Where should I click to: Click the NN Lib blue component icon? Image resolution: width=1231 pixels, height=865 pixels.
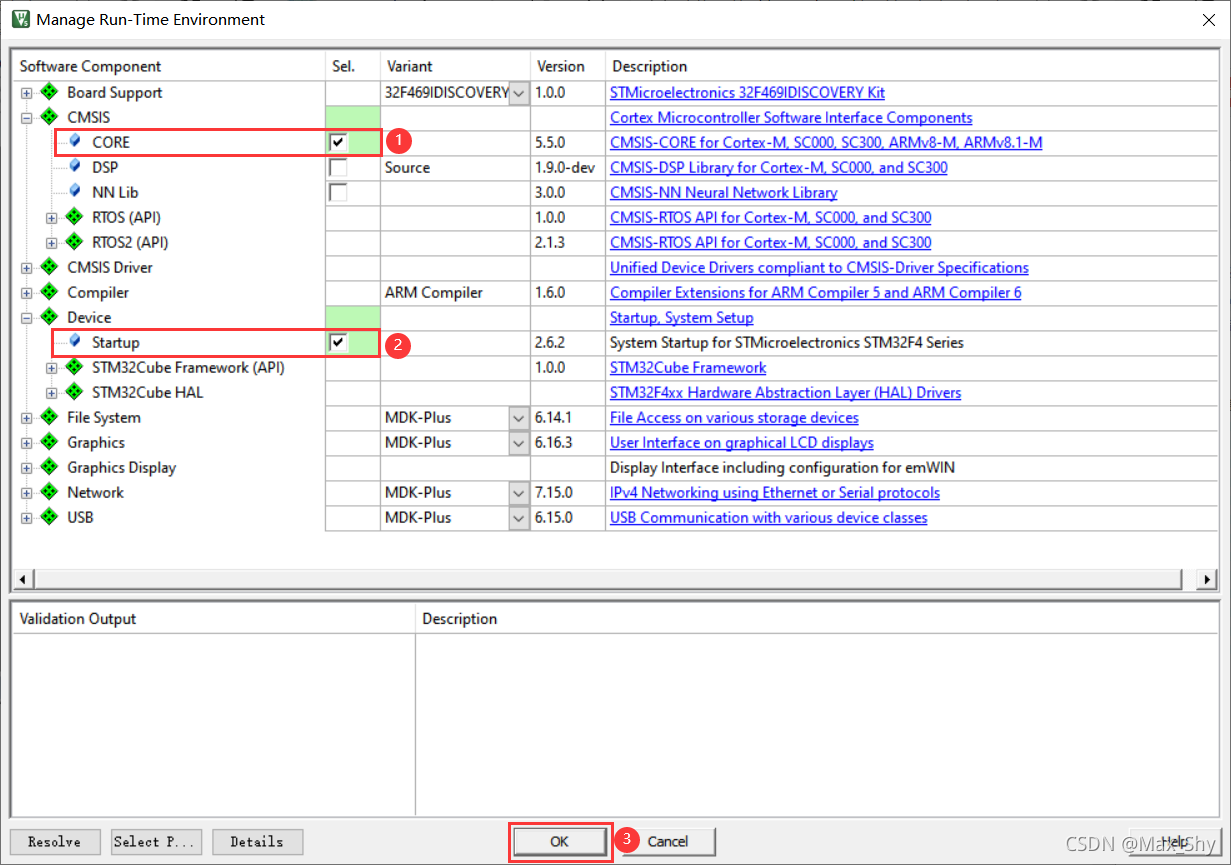tap(74, 192)
